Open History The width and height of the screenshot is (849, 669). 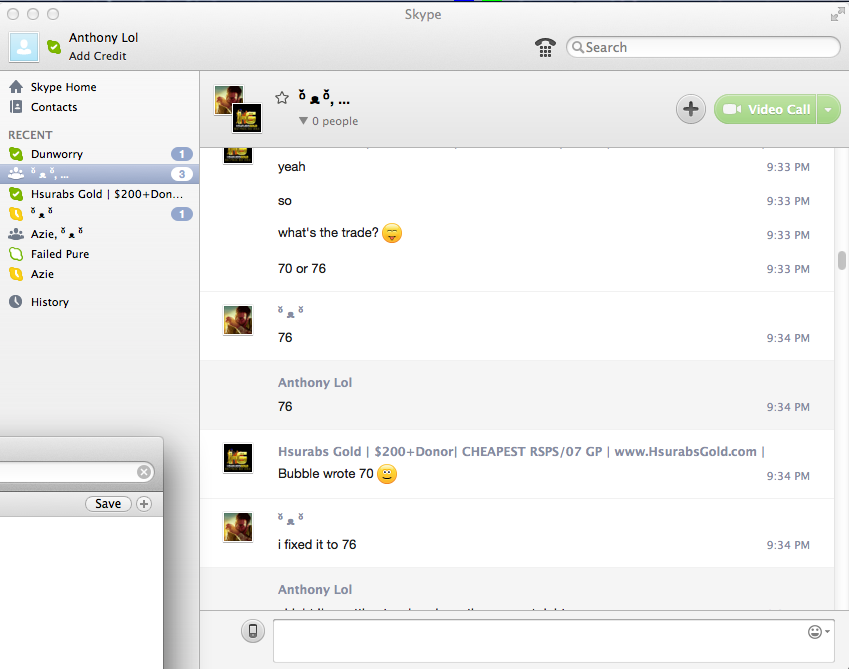pos(49,302)
